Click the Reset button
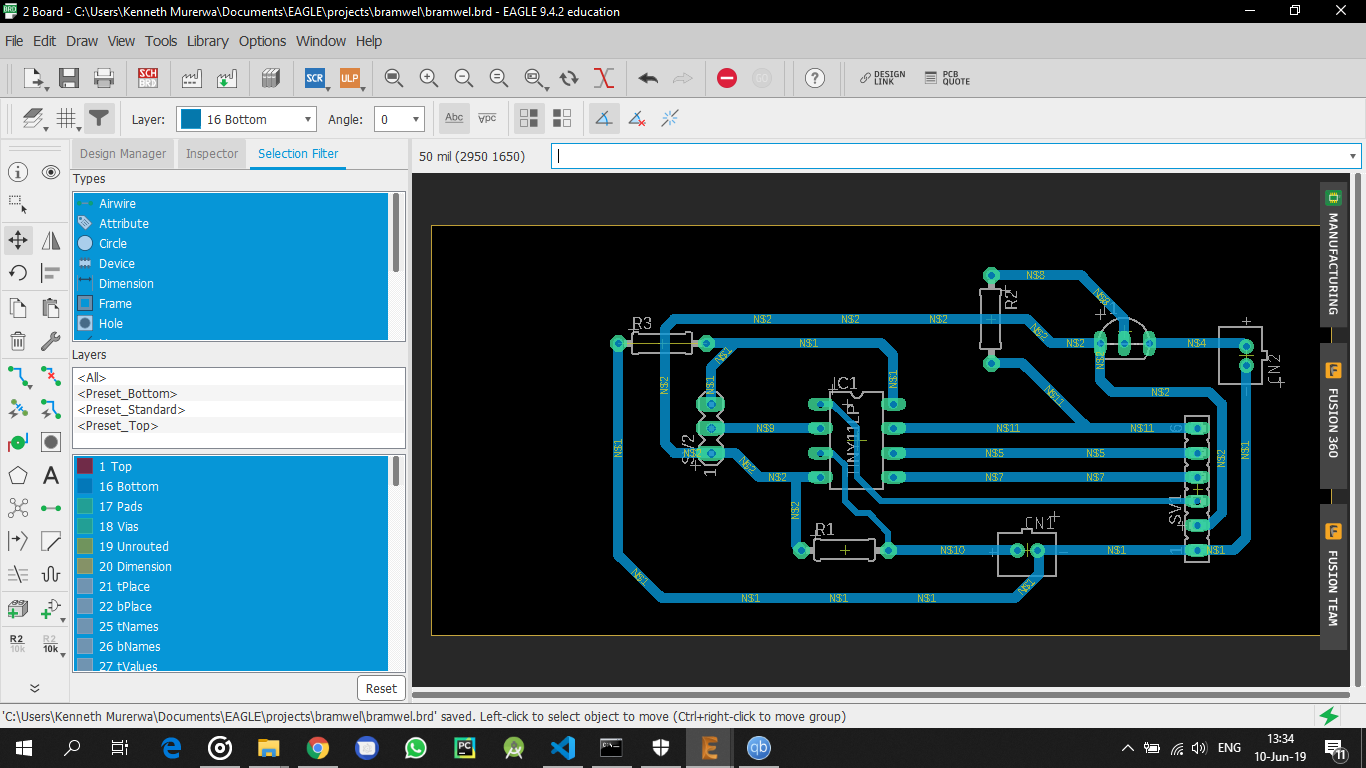 (x=381, y=688)
